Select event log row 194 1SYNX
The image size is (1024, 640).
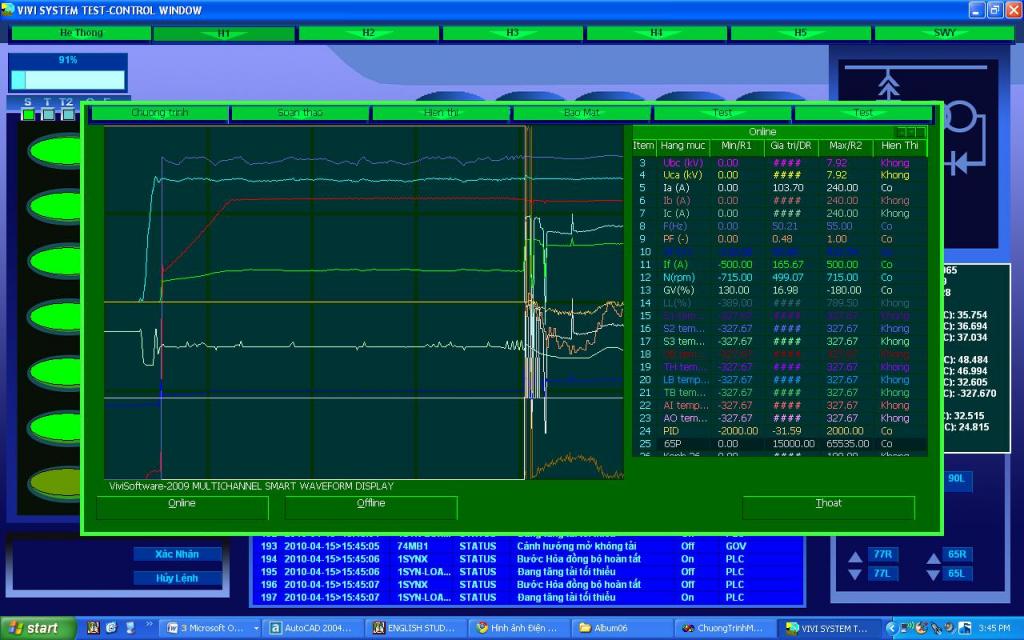528,559
